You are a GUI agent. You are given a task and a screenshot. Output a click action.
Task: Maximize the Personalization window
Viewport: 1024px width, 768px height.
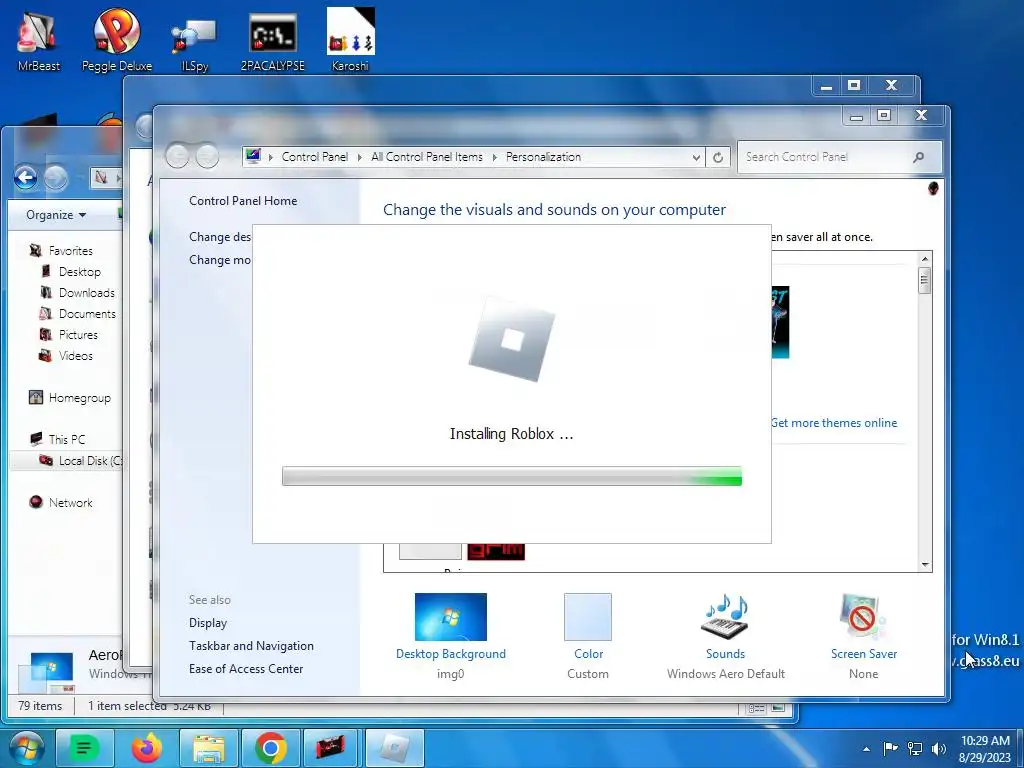tap(884, 115)
